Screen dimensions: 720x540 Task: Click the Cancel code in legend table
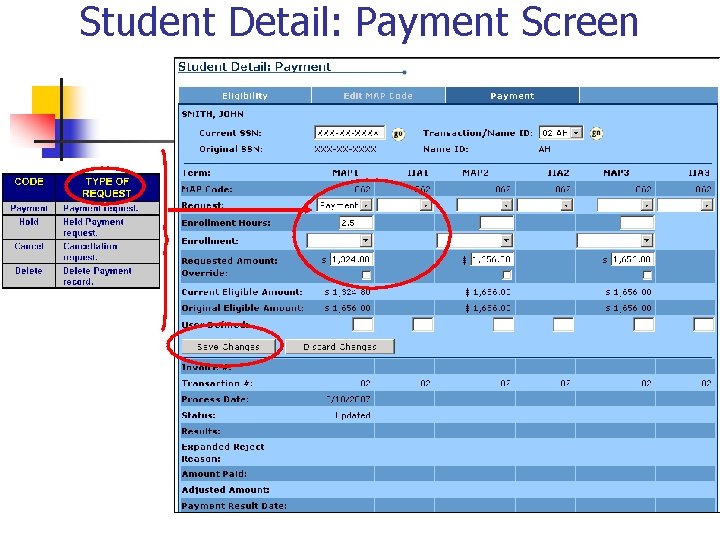28,246
